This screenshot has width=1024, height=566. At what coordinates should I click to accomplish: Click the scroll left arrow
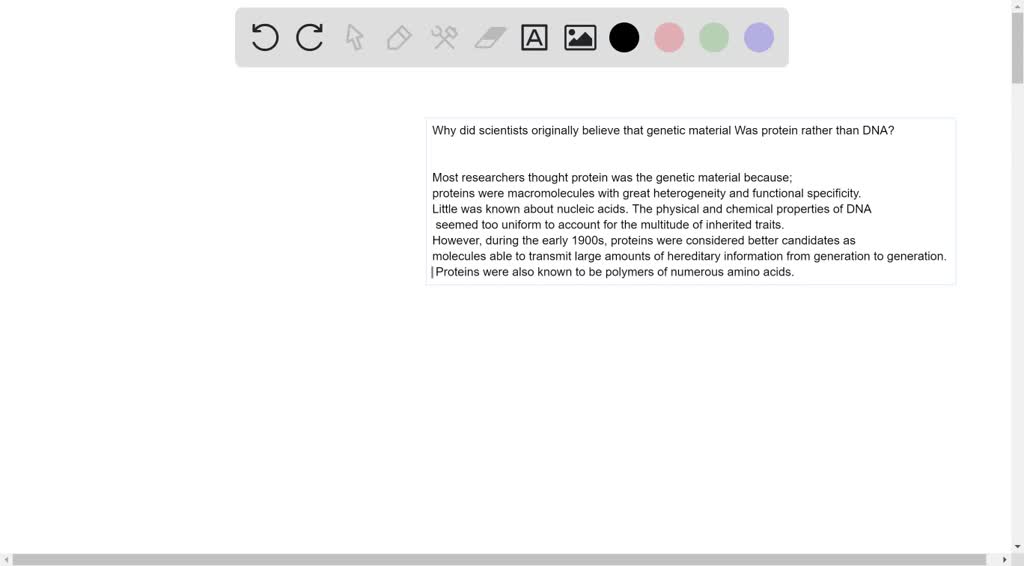6,559
